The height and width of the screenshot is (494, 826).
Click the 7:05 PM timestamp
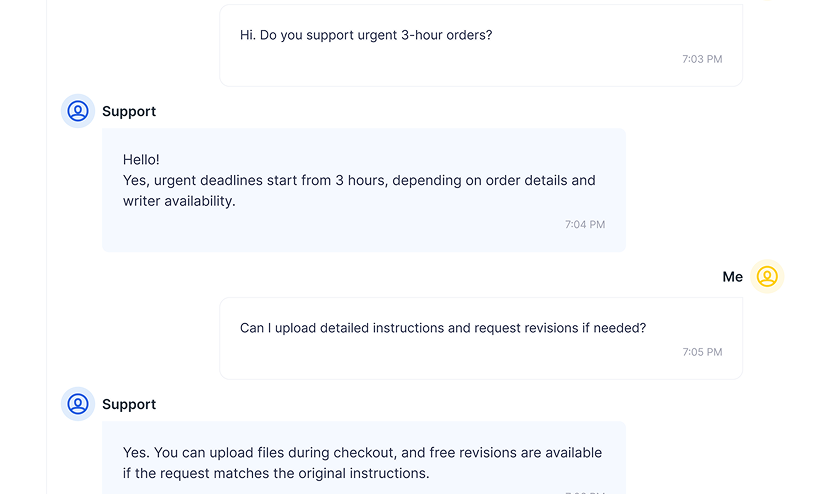(702, 352)
